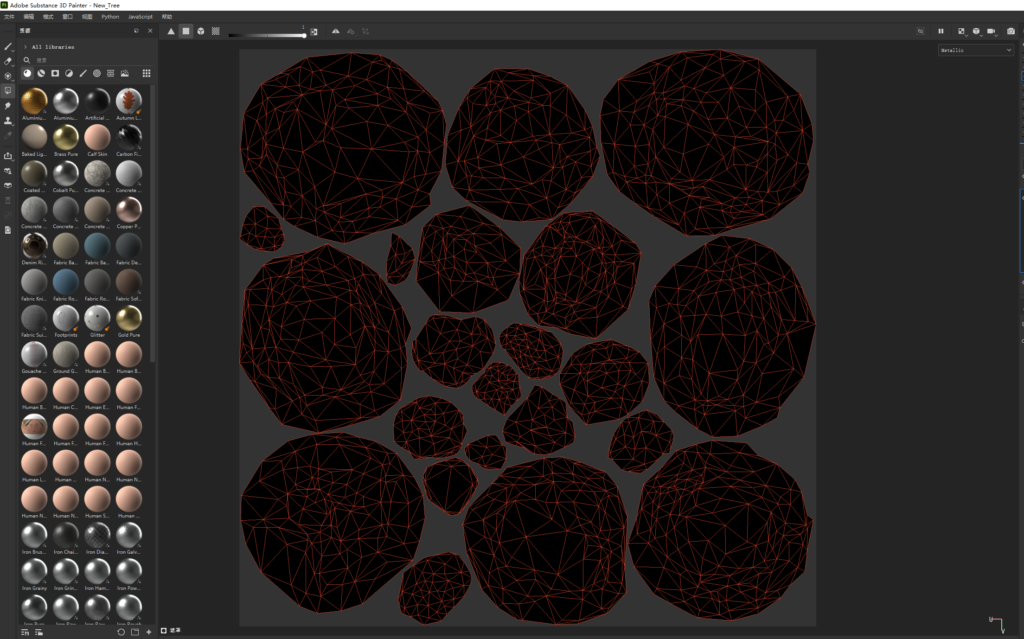Select the Calf Skin material

tap(97, 137)
